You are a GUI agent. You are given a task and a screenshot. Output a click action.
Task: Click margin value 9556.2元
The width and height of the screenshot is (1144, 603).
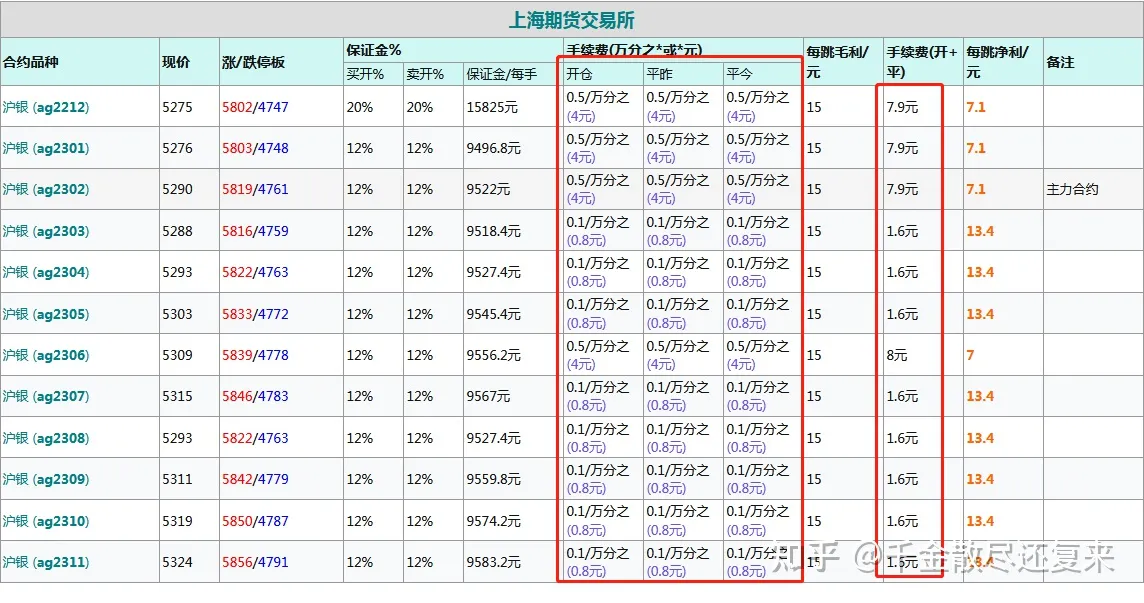pos(493,356)
